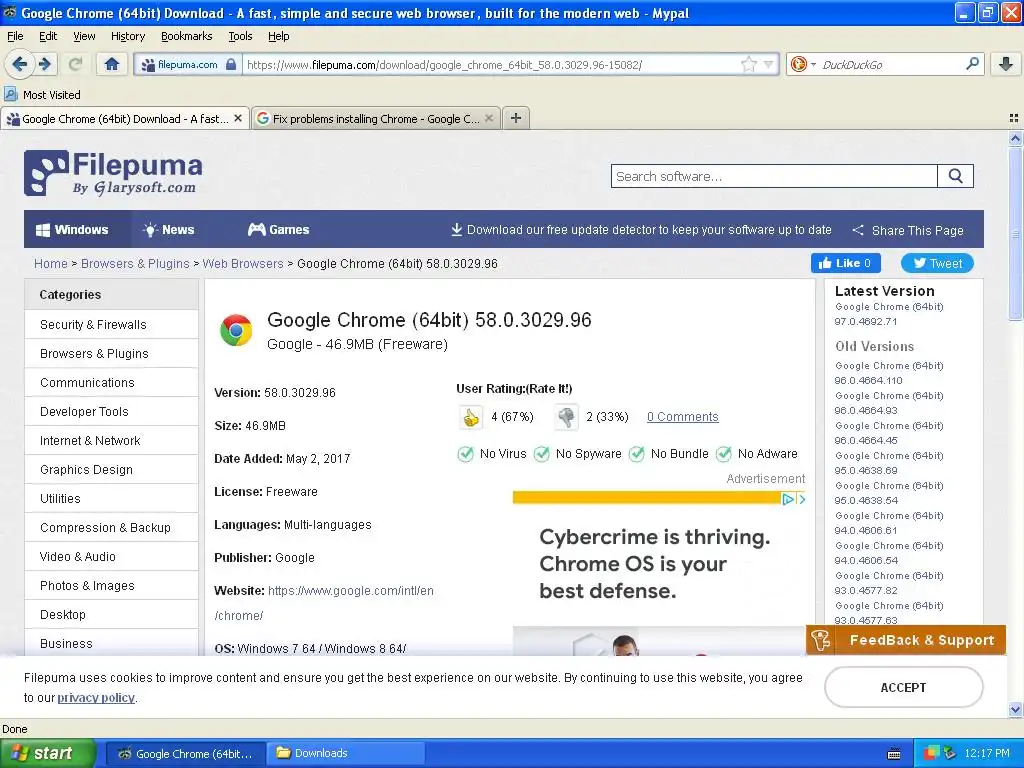The width and height of the screenshot is (1024, 768).
Task: Select Compression & Backup category
Action: [x=111, y=528]
